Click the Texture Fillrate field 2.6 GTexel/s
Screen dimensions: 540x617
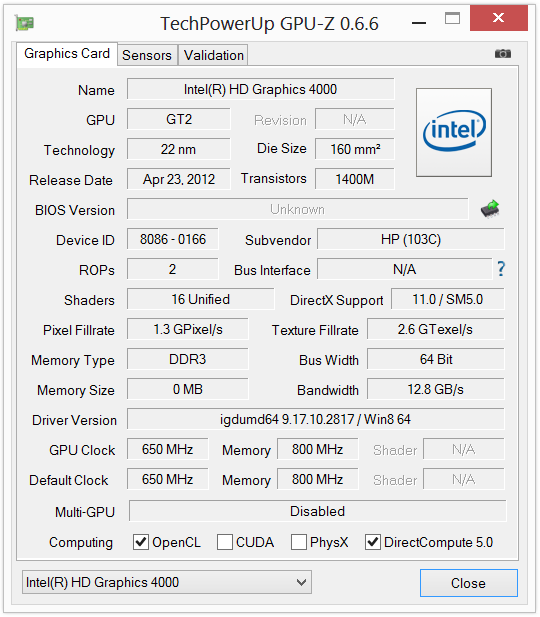click(436, 329)
